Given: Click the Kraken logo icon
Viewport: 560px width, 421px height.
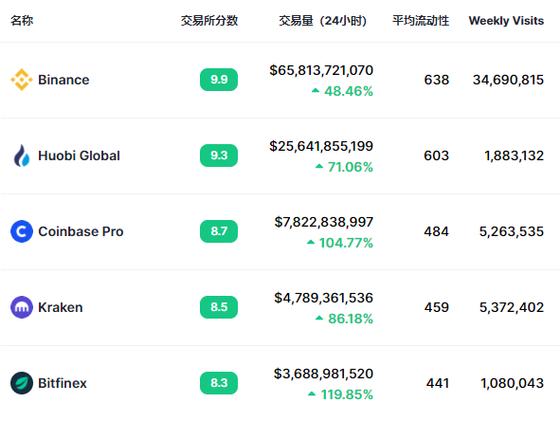Looking at the screenshot, I should coord(21,307).
